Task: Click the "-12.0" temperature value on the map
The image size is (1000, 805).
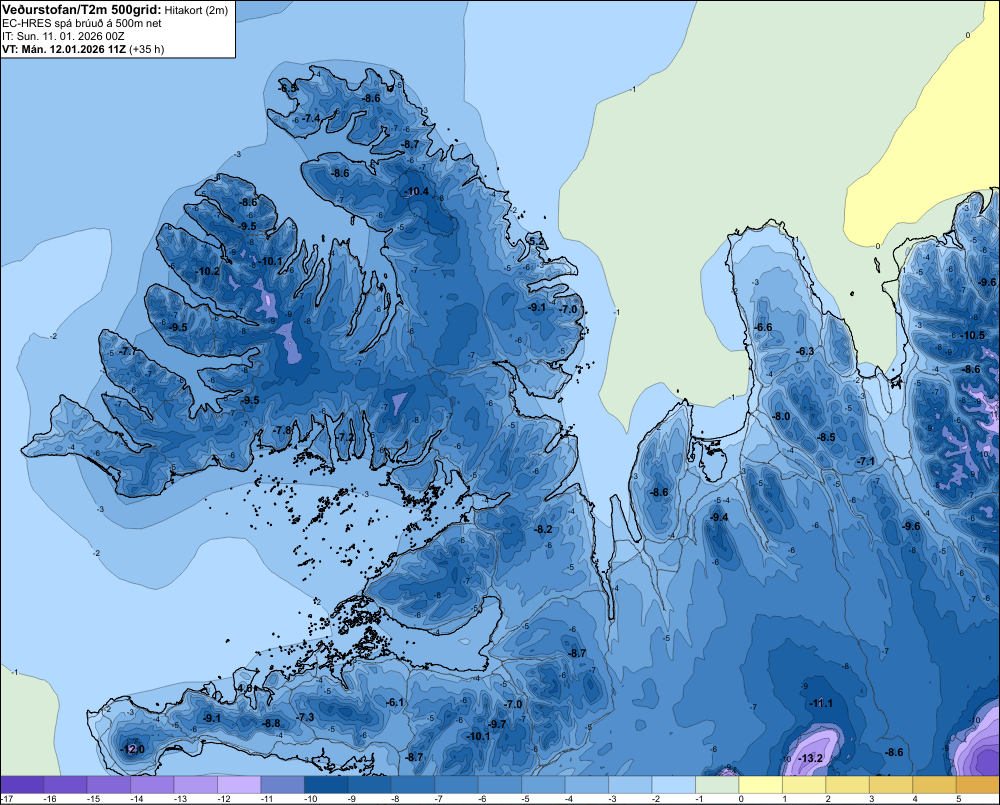Action: [133, 749]
